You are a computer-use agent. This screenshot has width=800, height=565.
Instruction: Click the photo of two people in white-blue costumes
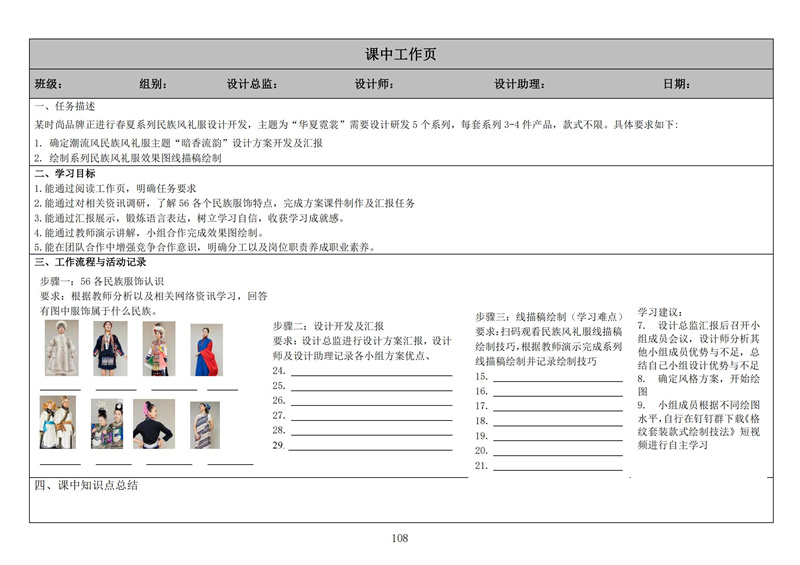[x=58, y=422]
